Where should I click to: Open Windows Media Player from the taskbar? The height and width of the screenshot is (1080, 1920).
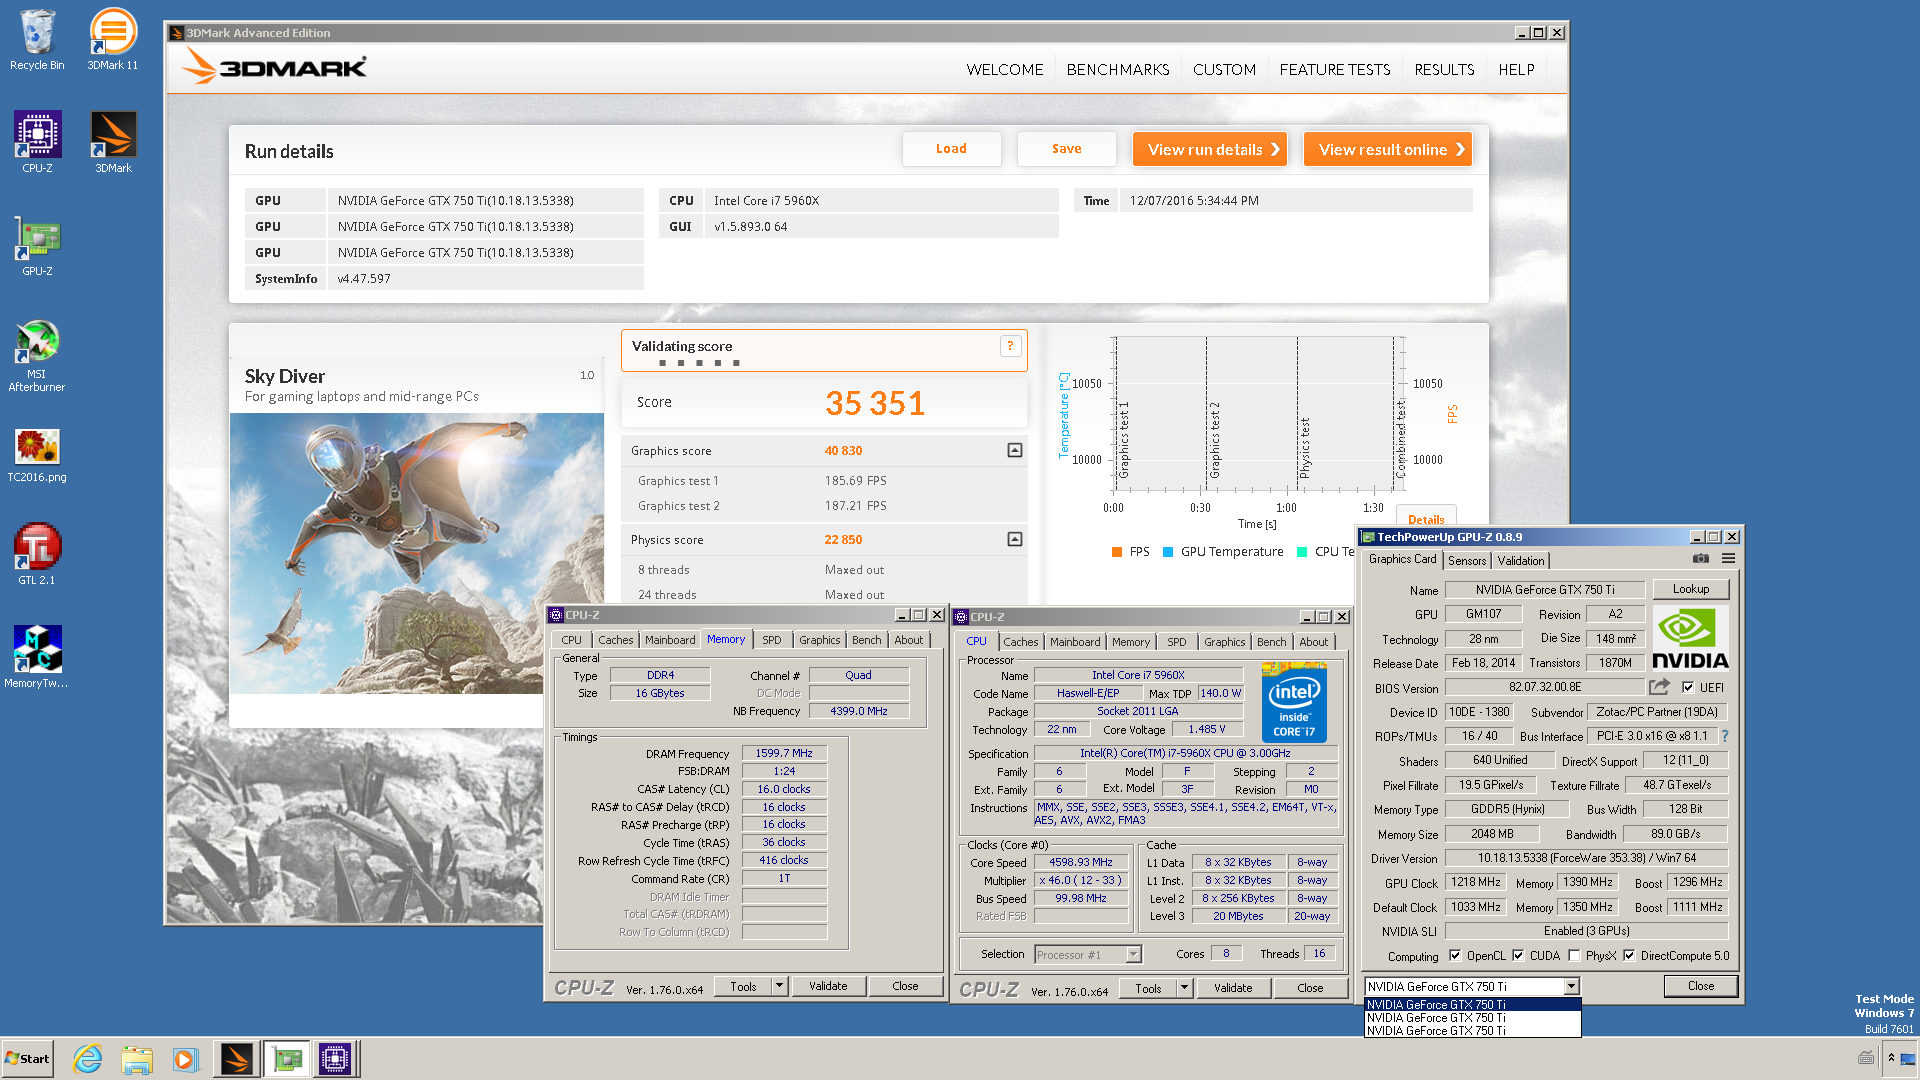pos(185,1059)
